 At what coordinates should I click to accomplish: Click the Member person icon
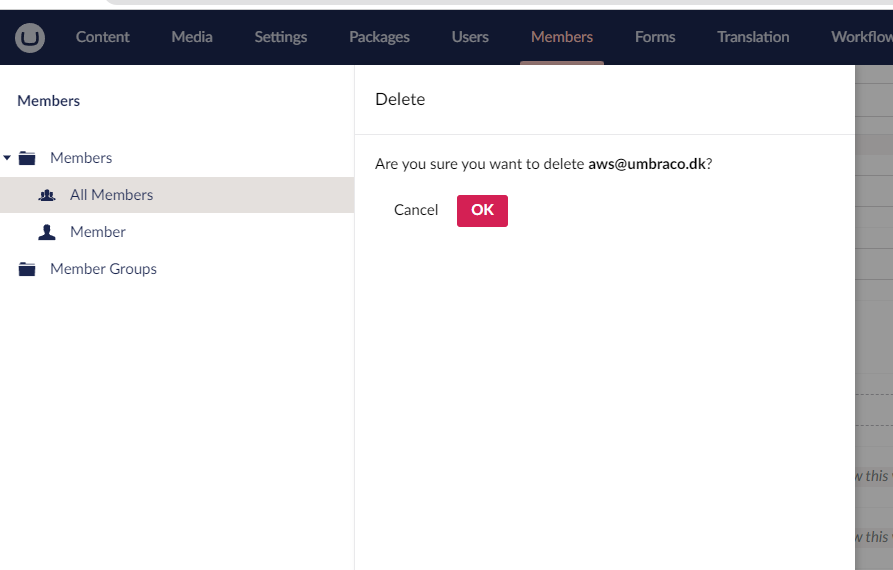47,232
